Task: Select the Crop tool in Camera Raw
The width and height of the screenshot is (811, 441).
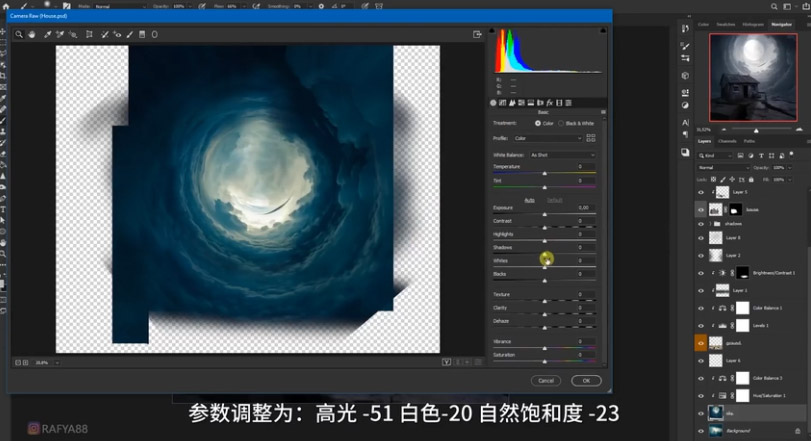Action: [x=89, y=34]
